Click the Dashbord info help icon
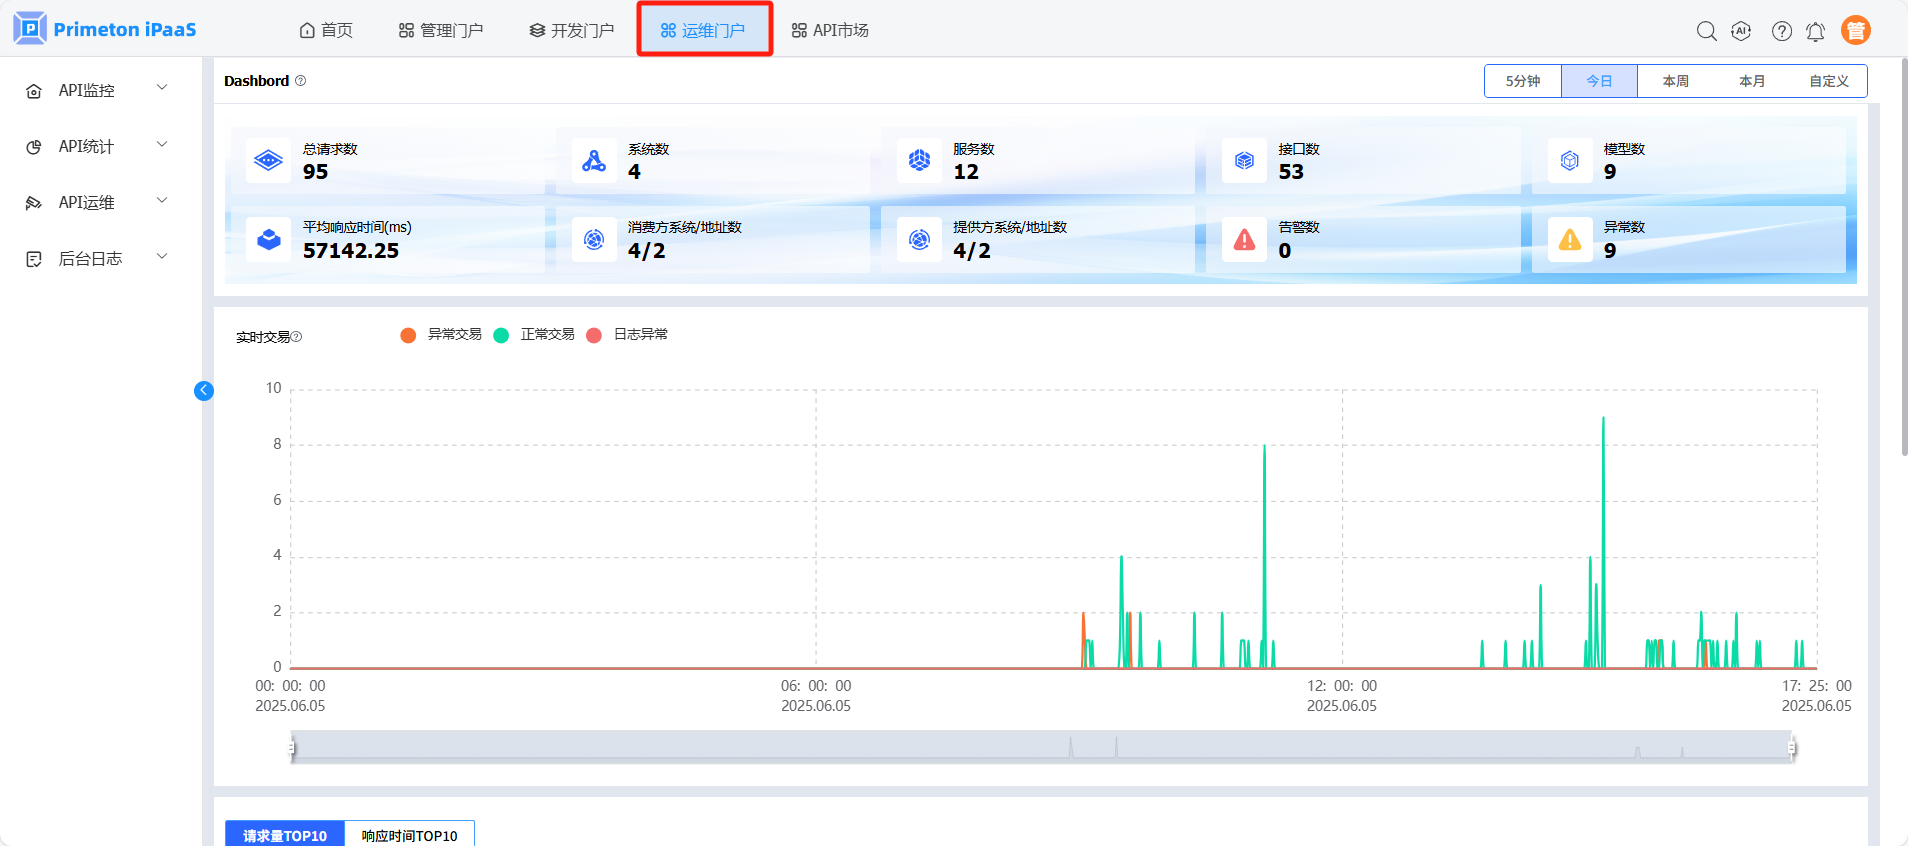 coord(301,81)
